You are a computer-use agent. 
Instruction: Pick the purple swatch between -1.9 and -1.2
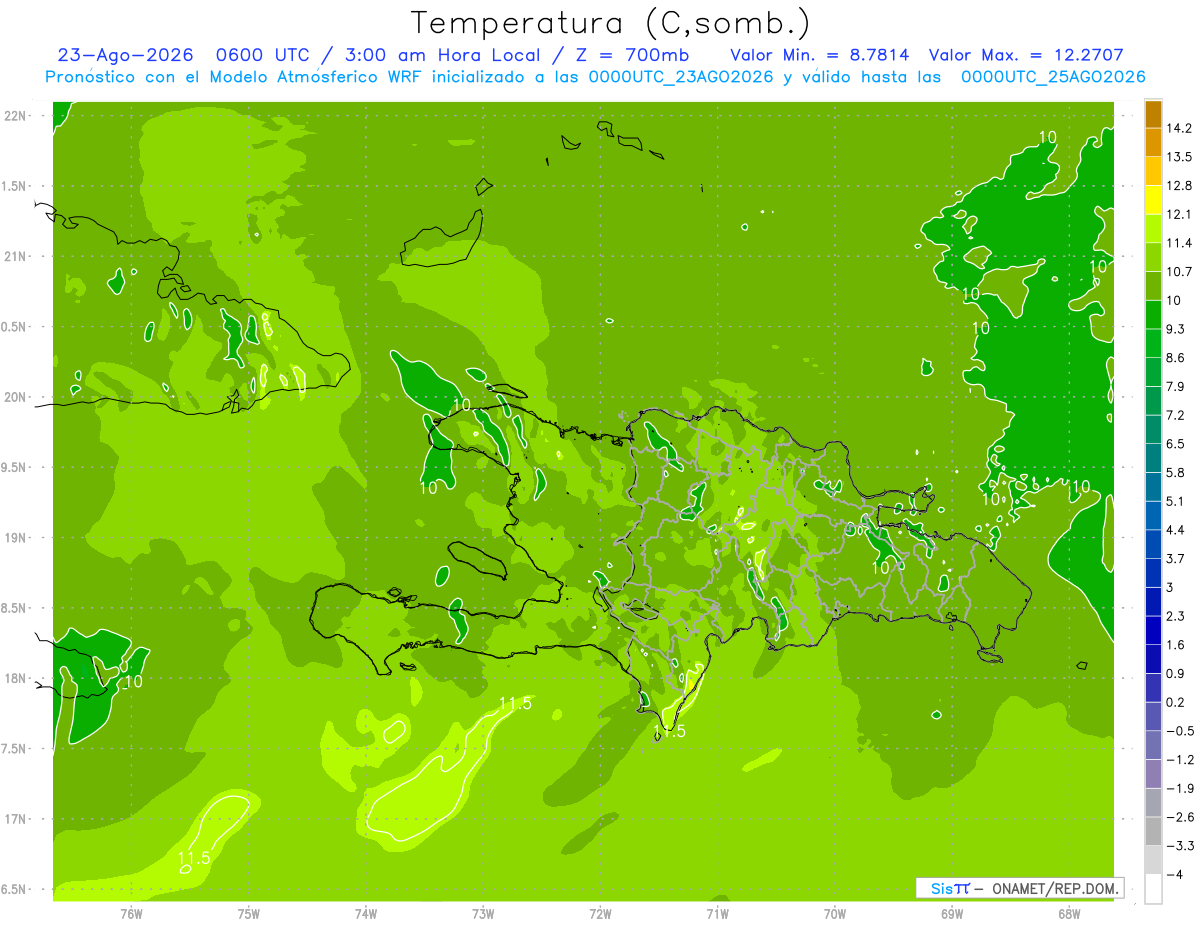(x=1153, y=774)
